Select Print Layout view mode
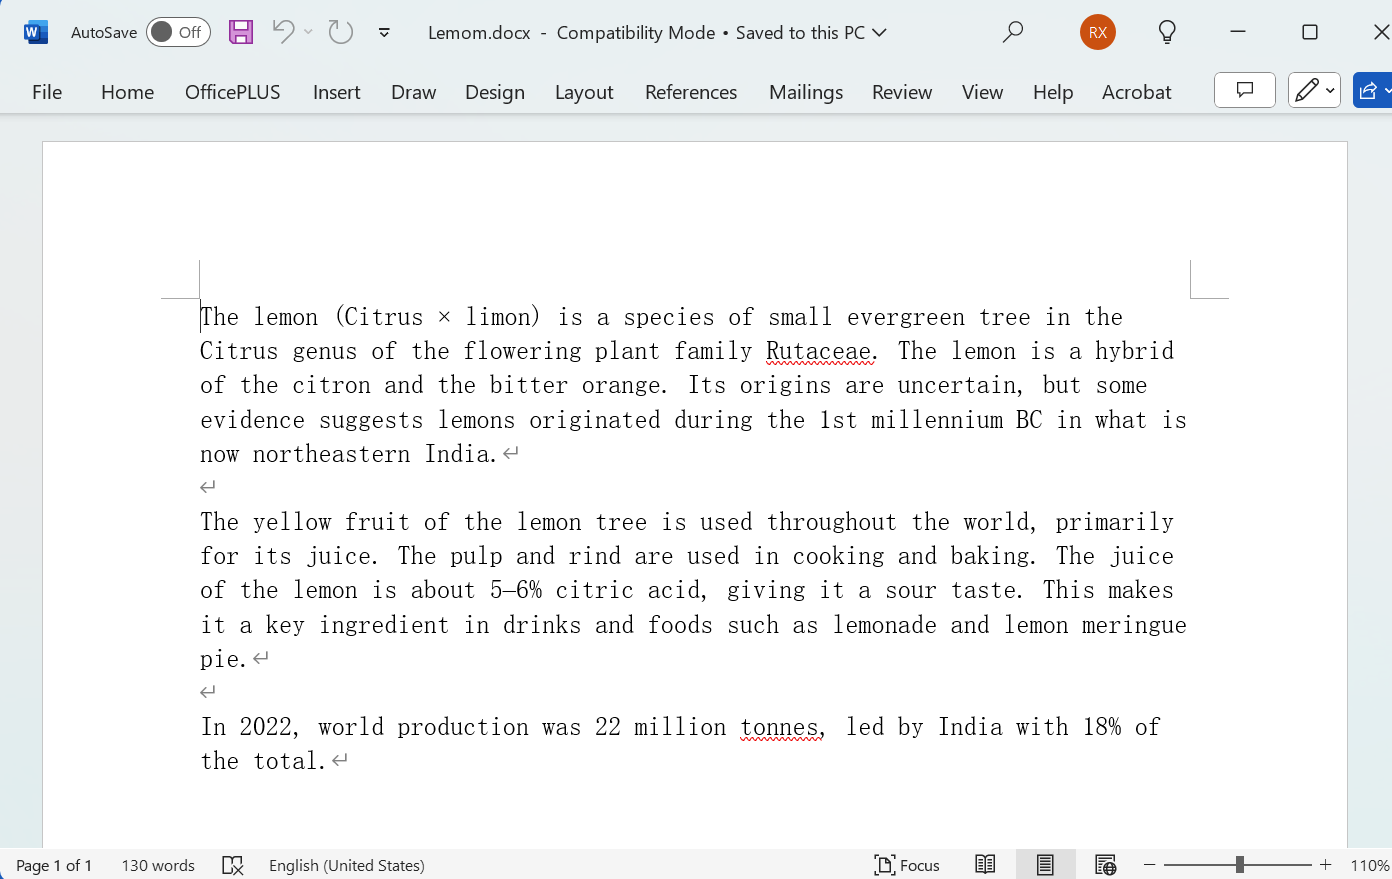Screen dimensions: 1392x879 click(x=1045, y=864)
